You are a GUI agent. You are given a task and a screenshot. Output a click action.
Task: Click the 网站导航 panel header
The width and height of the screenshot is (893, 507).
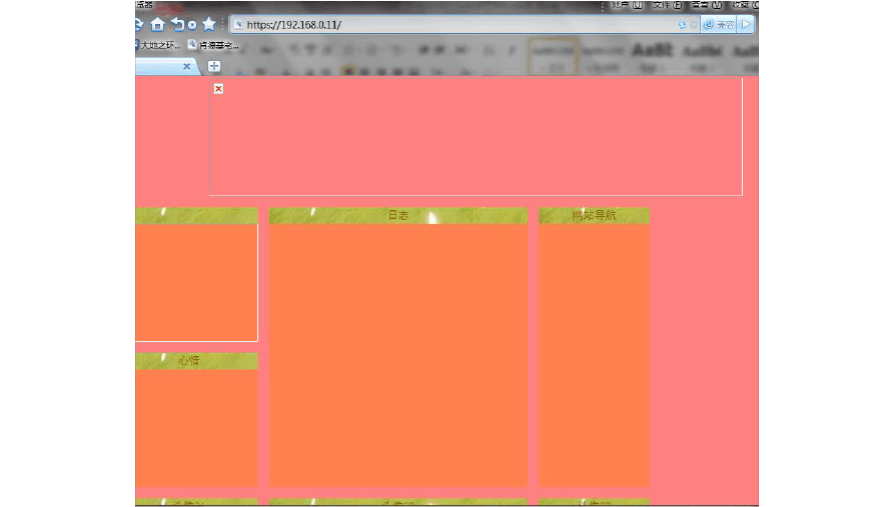[x=594, y=216]
